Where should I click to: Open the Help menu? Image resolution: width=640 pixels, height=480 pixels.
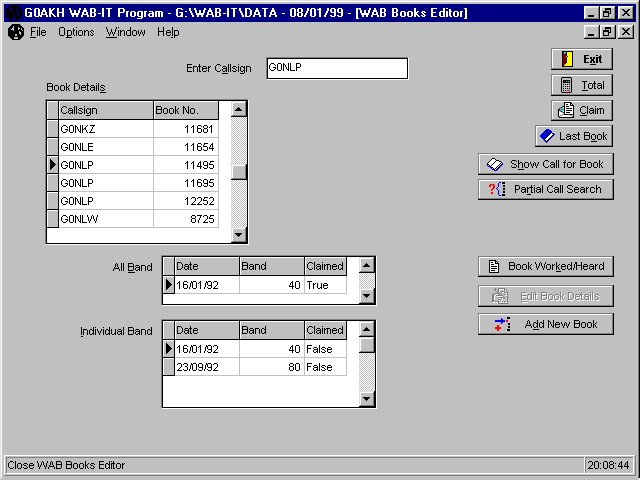point(168,32)
